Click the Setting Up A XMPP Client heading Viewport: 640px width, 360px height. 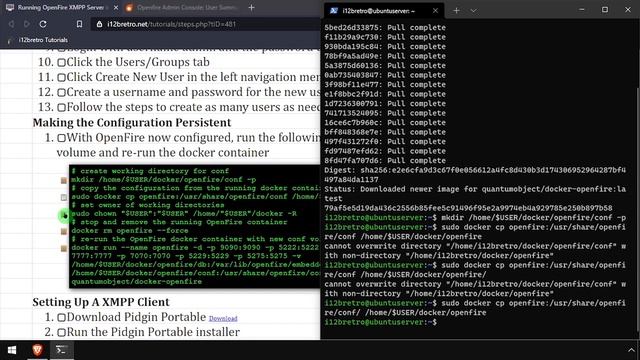pyautogui.click(x=101, y=302)
